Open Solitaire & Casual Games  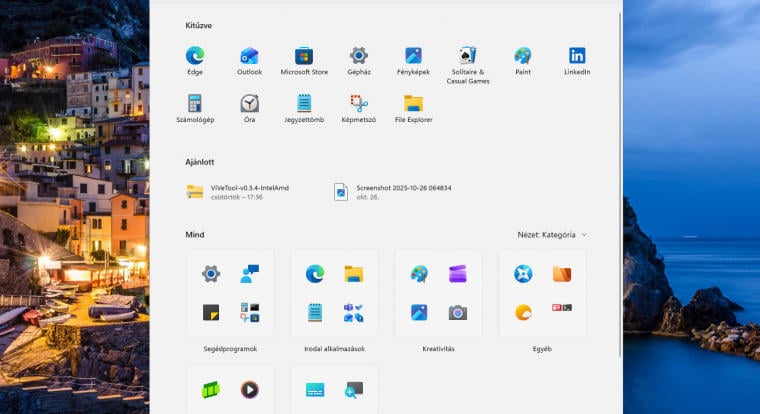468,65
